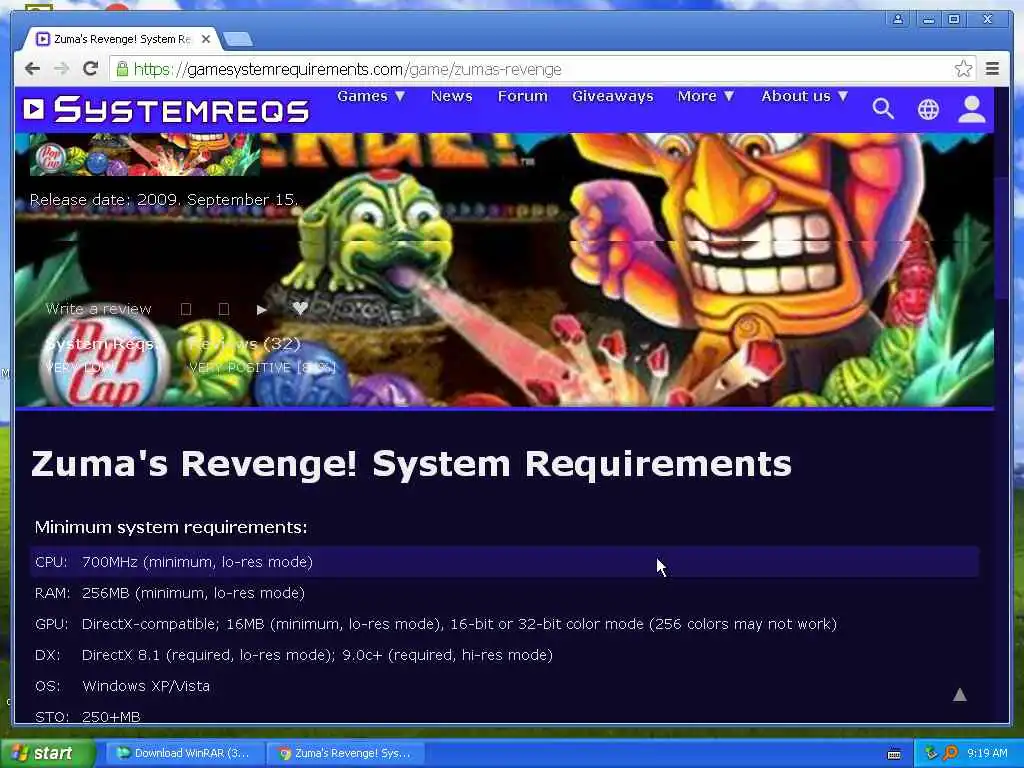Go back with the browser back arrow

(x=32, y=69)
